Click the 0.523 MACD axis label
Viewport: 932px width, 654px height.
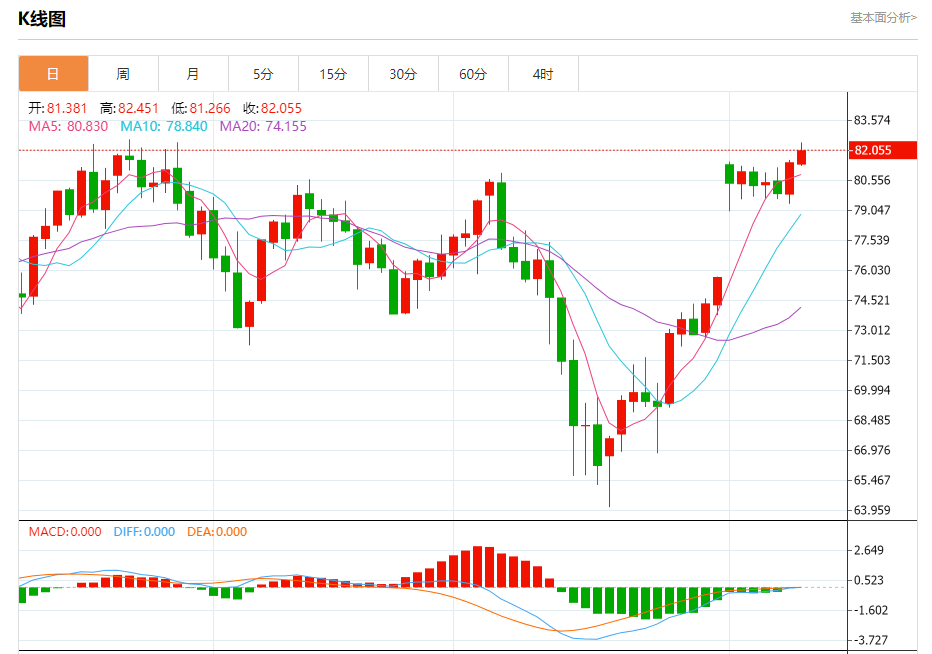pos(869,580)
